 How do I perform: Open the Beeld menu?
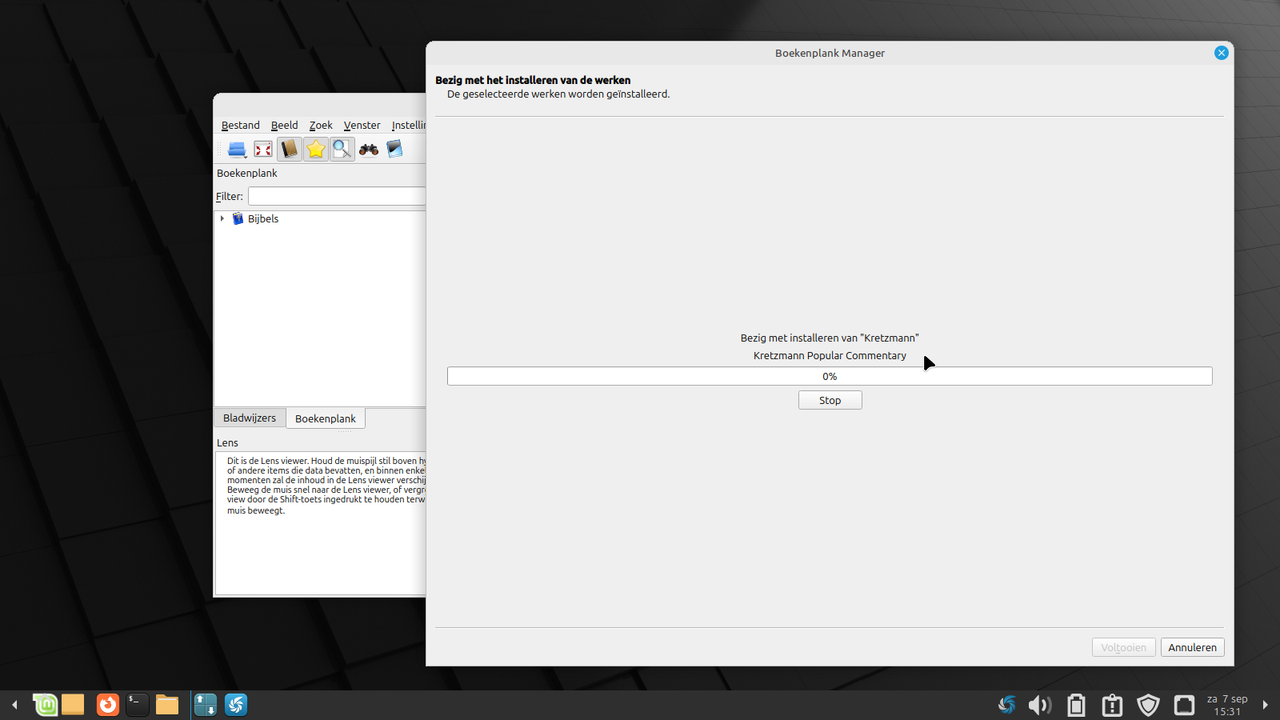(284, 125)
